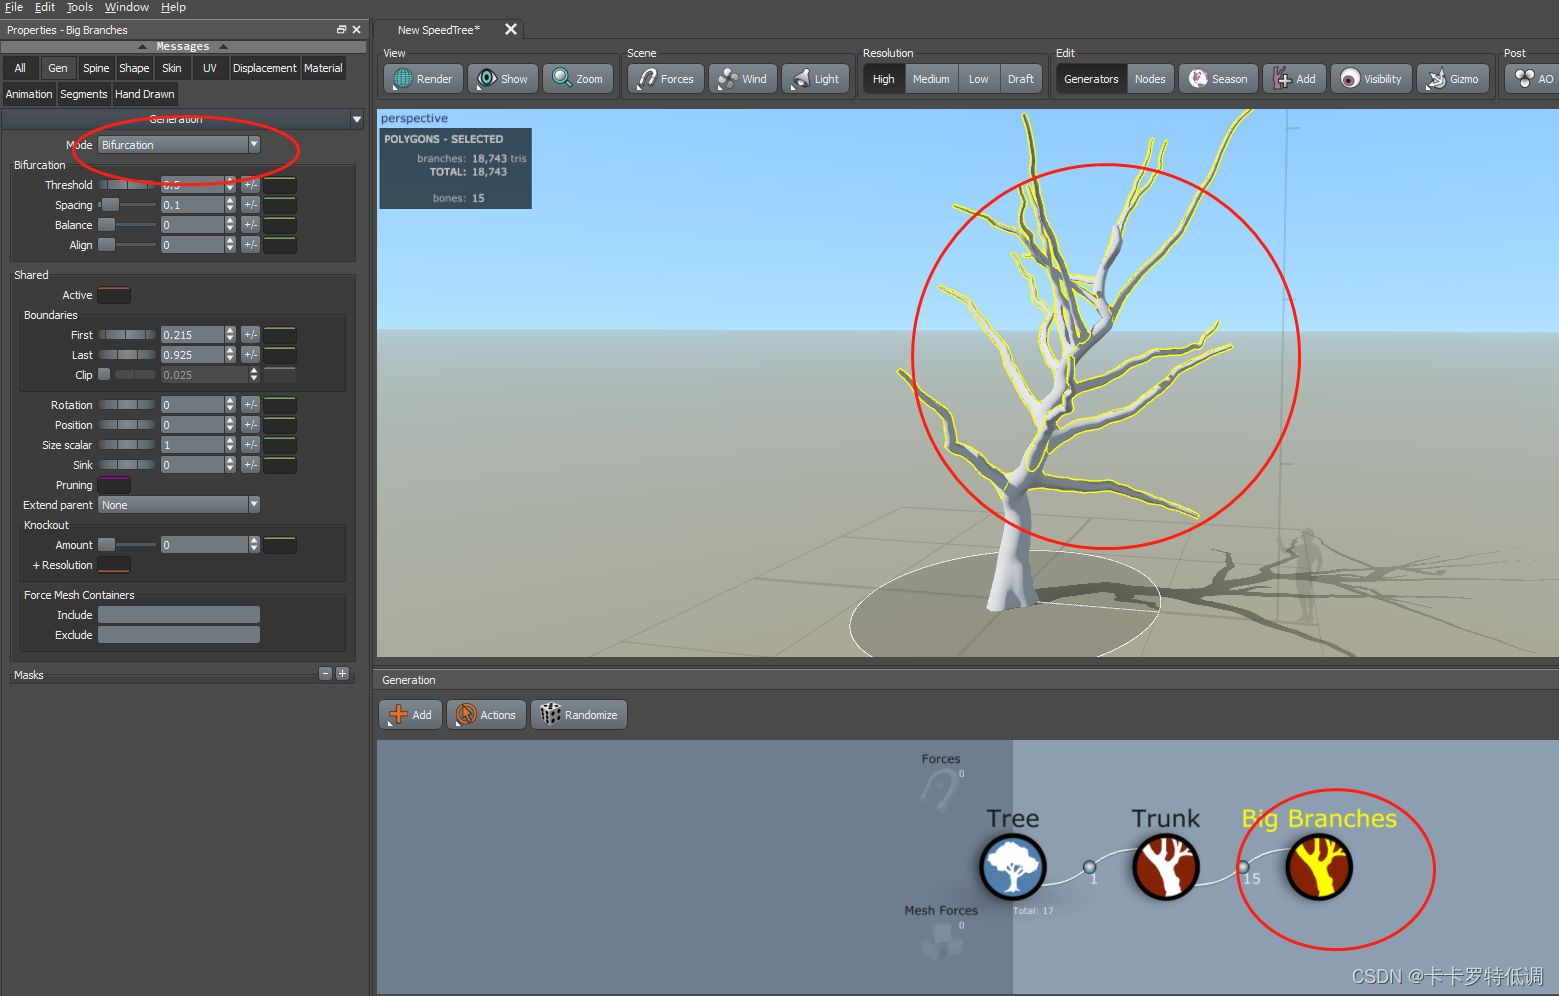Click the Size scalar value field
The height and width of the screenshot is (996, 1559).
193,445
